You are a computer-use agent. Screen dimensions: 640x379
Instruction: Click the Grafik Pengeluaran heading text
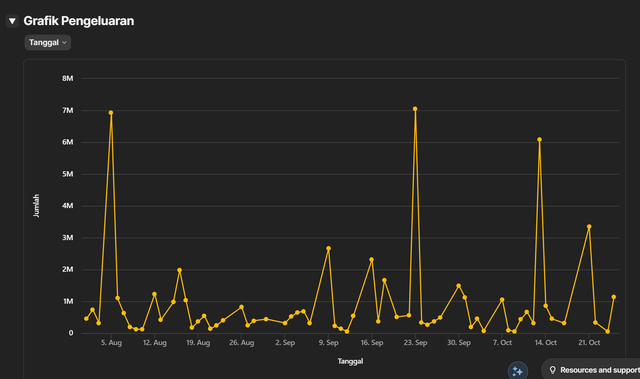78,21
